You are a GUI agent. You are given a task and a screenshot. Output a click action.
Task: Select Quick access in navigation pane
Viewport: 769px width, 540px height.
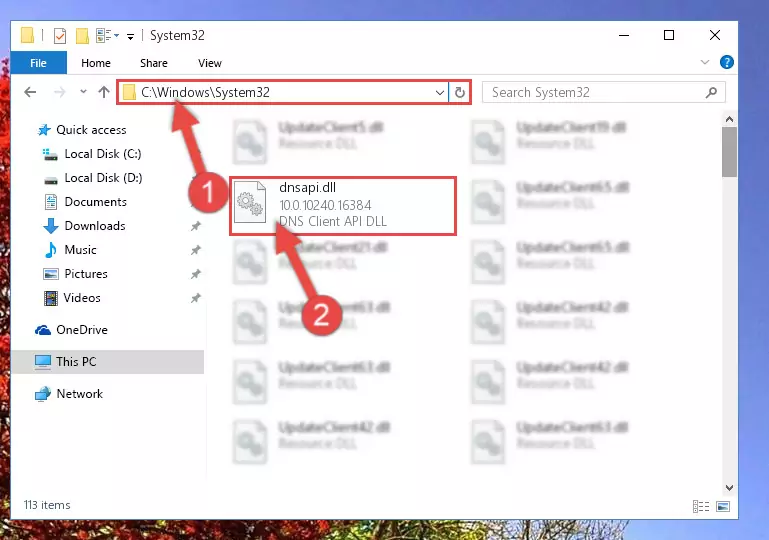pyautogui.click(x=91, y=130)
